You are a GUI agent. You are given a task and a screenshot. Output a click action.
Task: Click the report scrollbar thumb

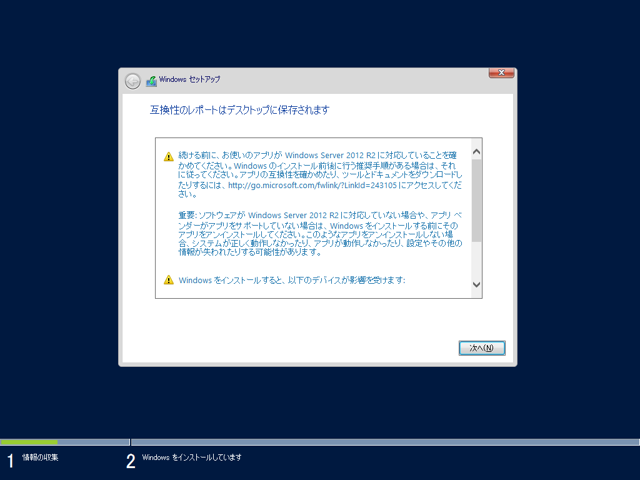tap(476, 200)
